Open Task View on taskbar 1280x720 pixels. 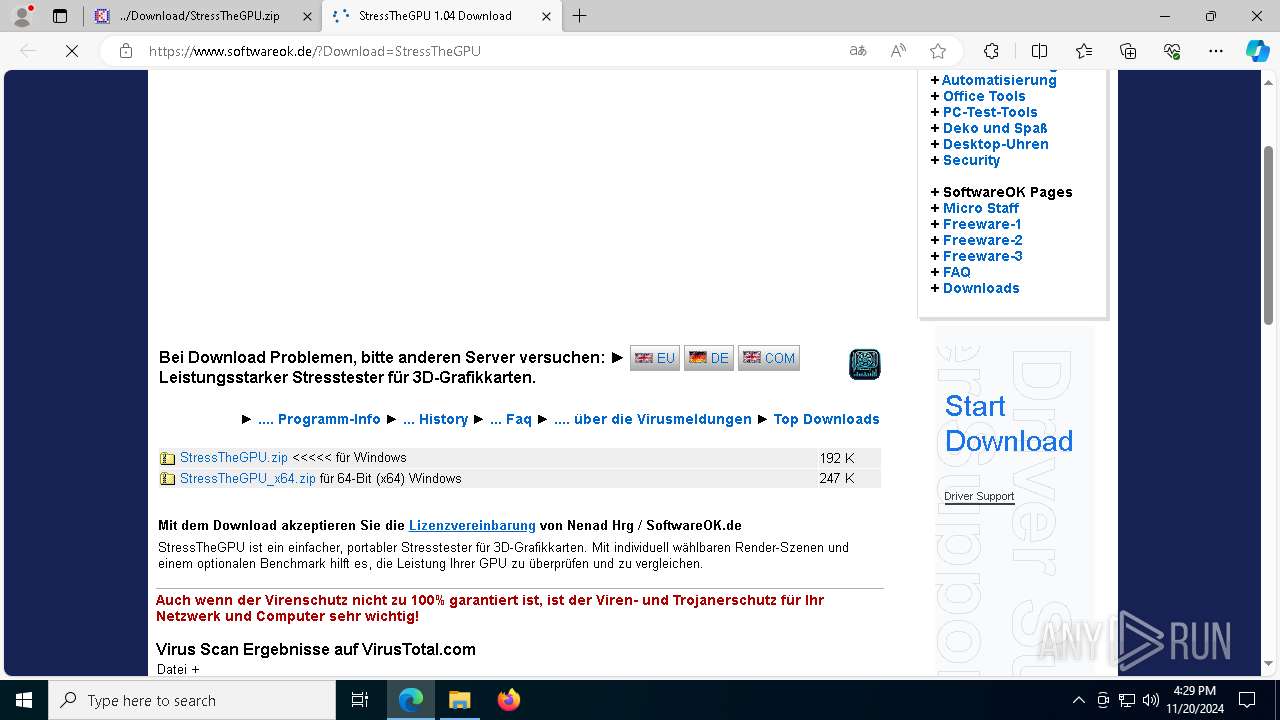click(x=360, y=700)
